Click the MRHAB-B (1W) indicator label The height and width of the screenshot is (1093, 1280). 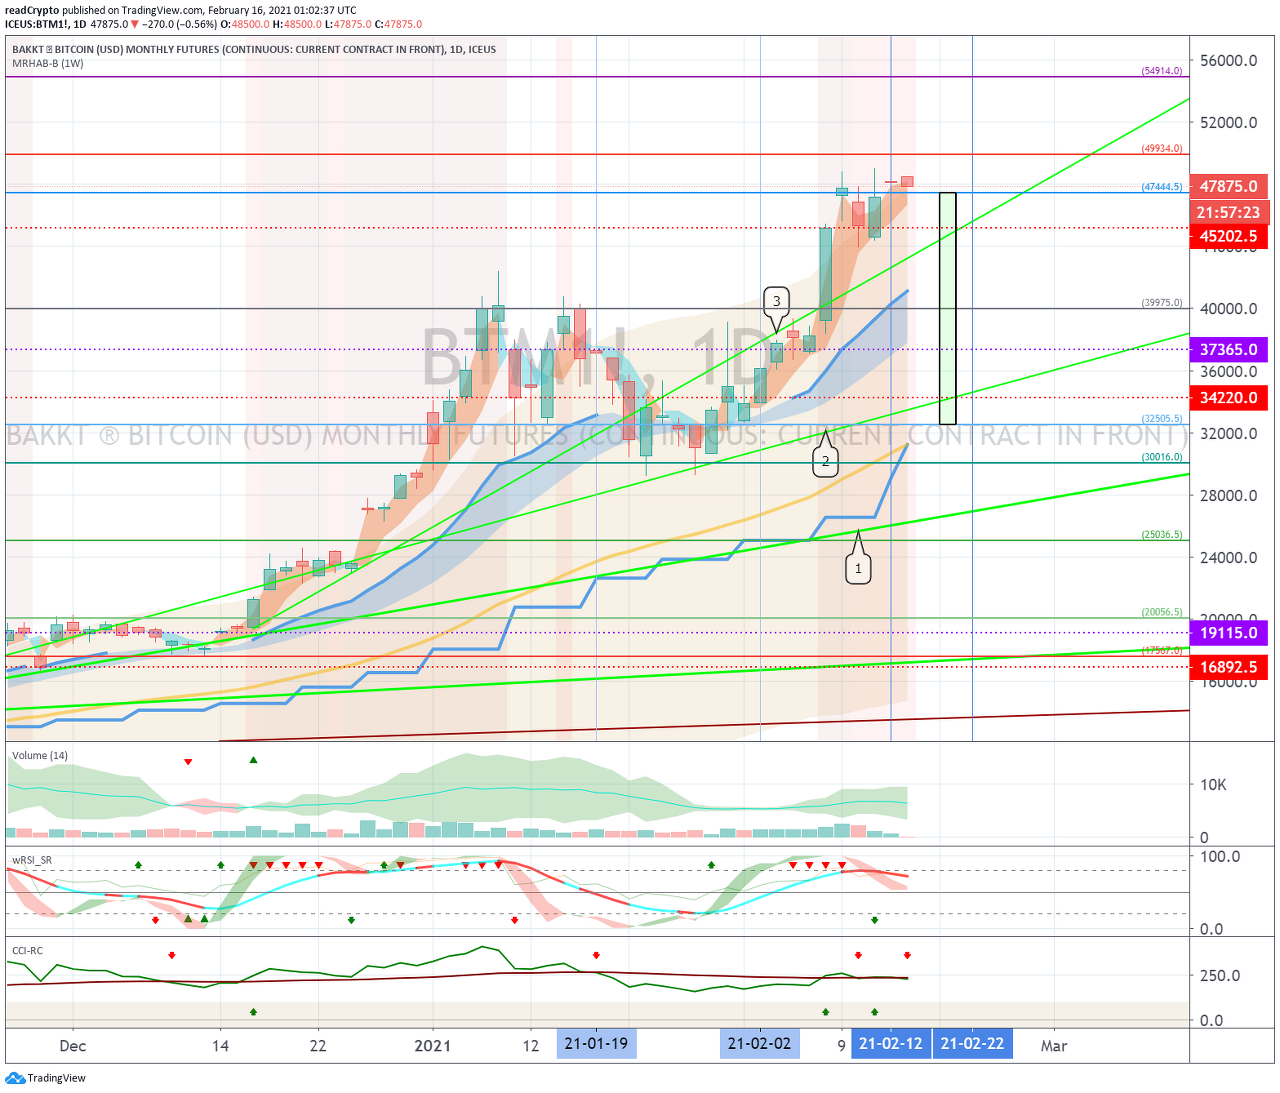pyautogui.click(x=48, y=63)
